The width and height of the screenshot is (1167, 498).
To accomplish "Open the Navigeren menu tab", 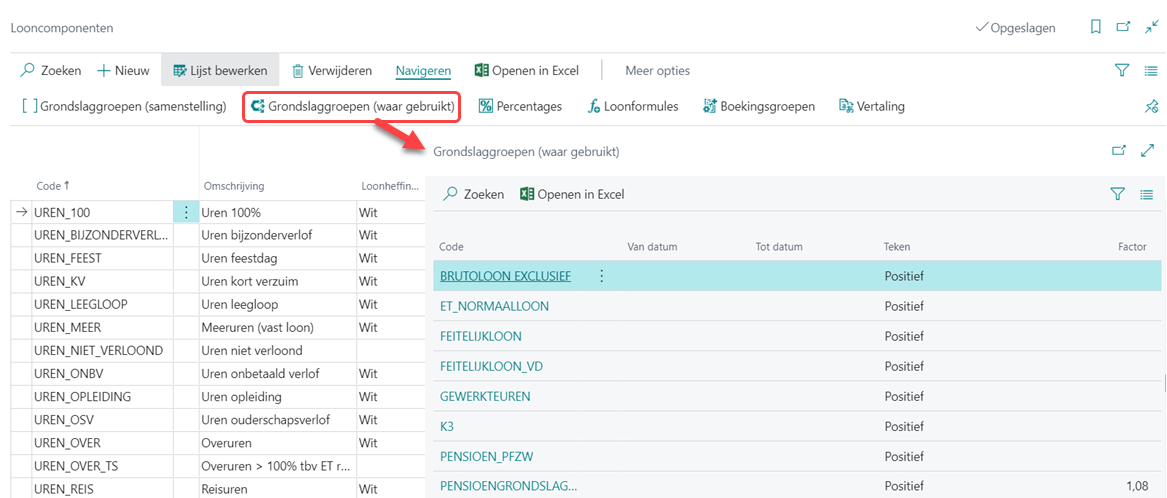I will pos(423,71).
